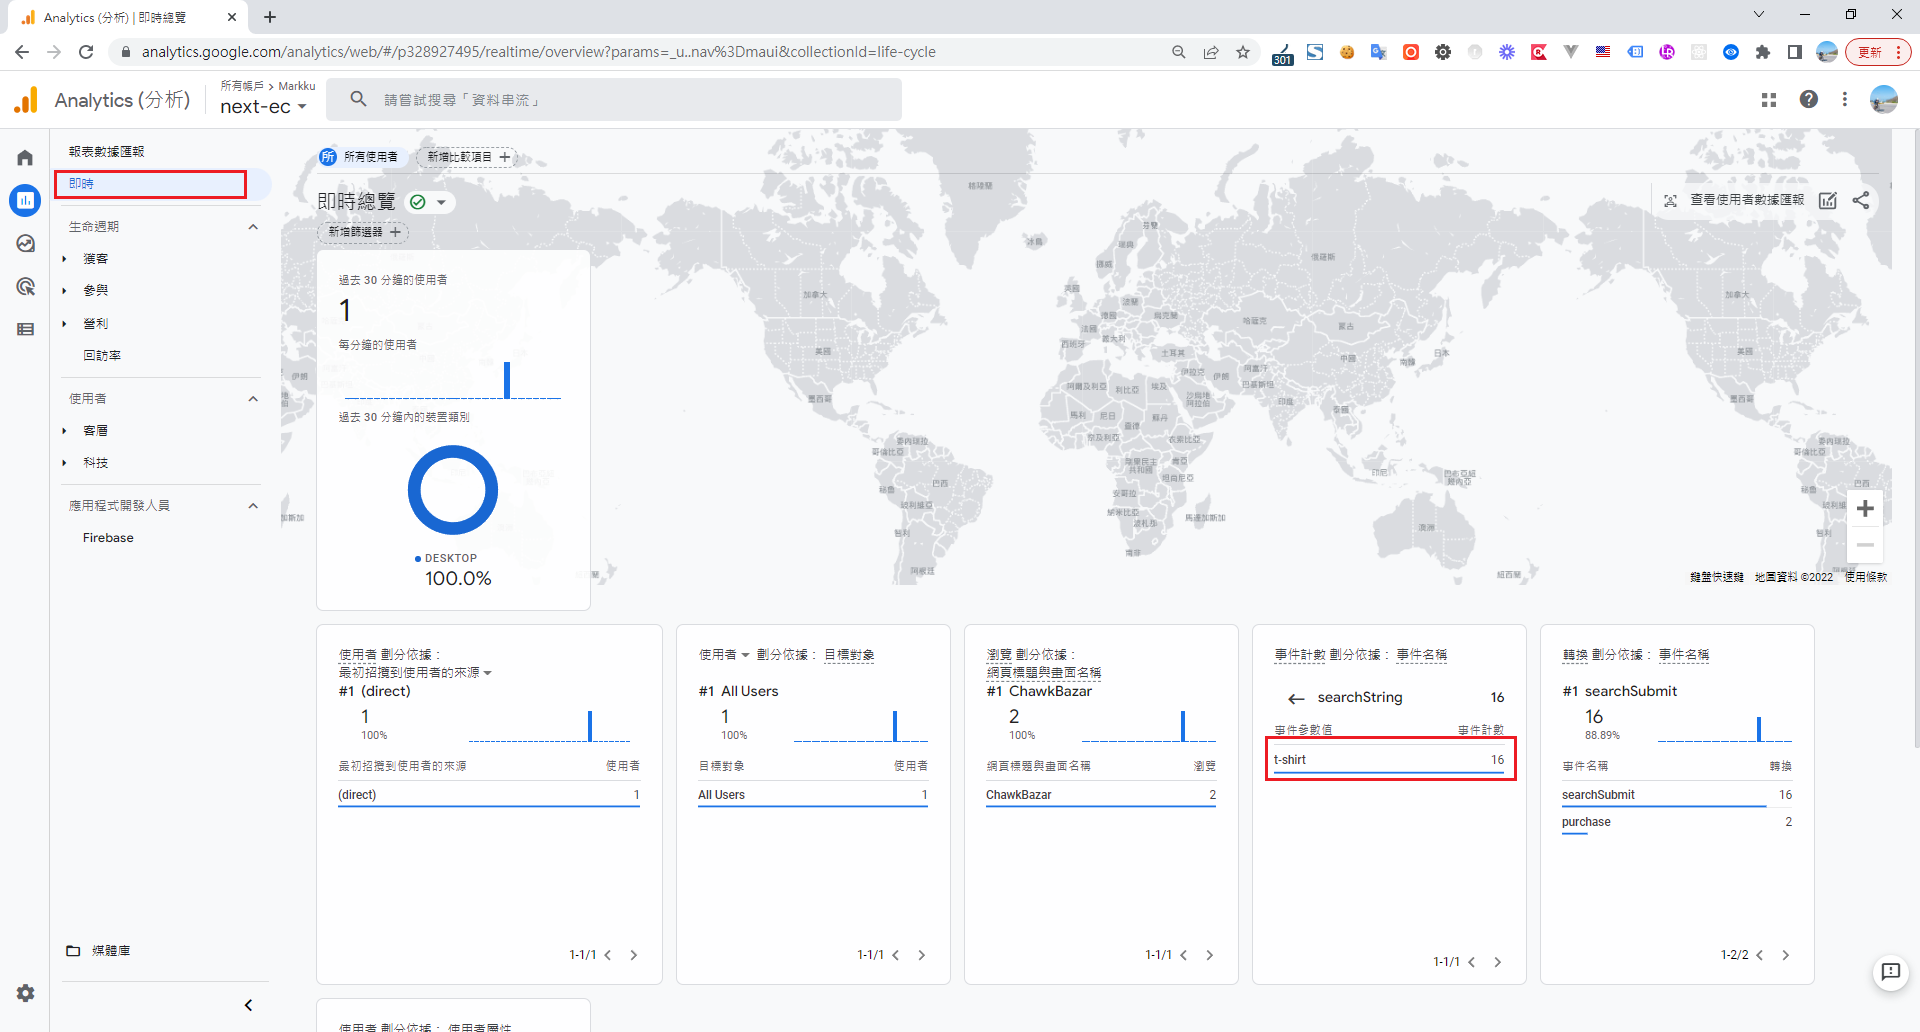Open the report status checkmark dropdown
Screen dimensions: 1920x1032
(428, 202)
